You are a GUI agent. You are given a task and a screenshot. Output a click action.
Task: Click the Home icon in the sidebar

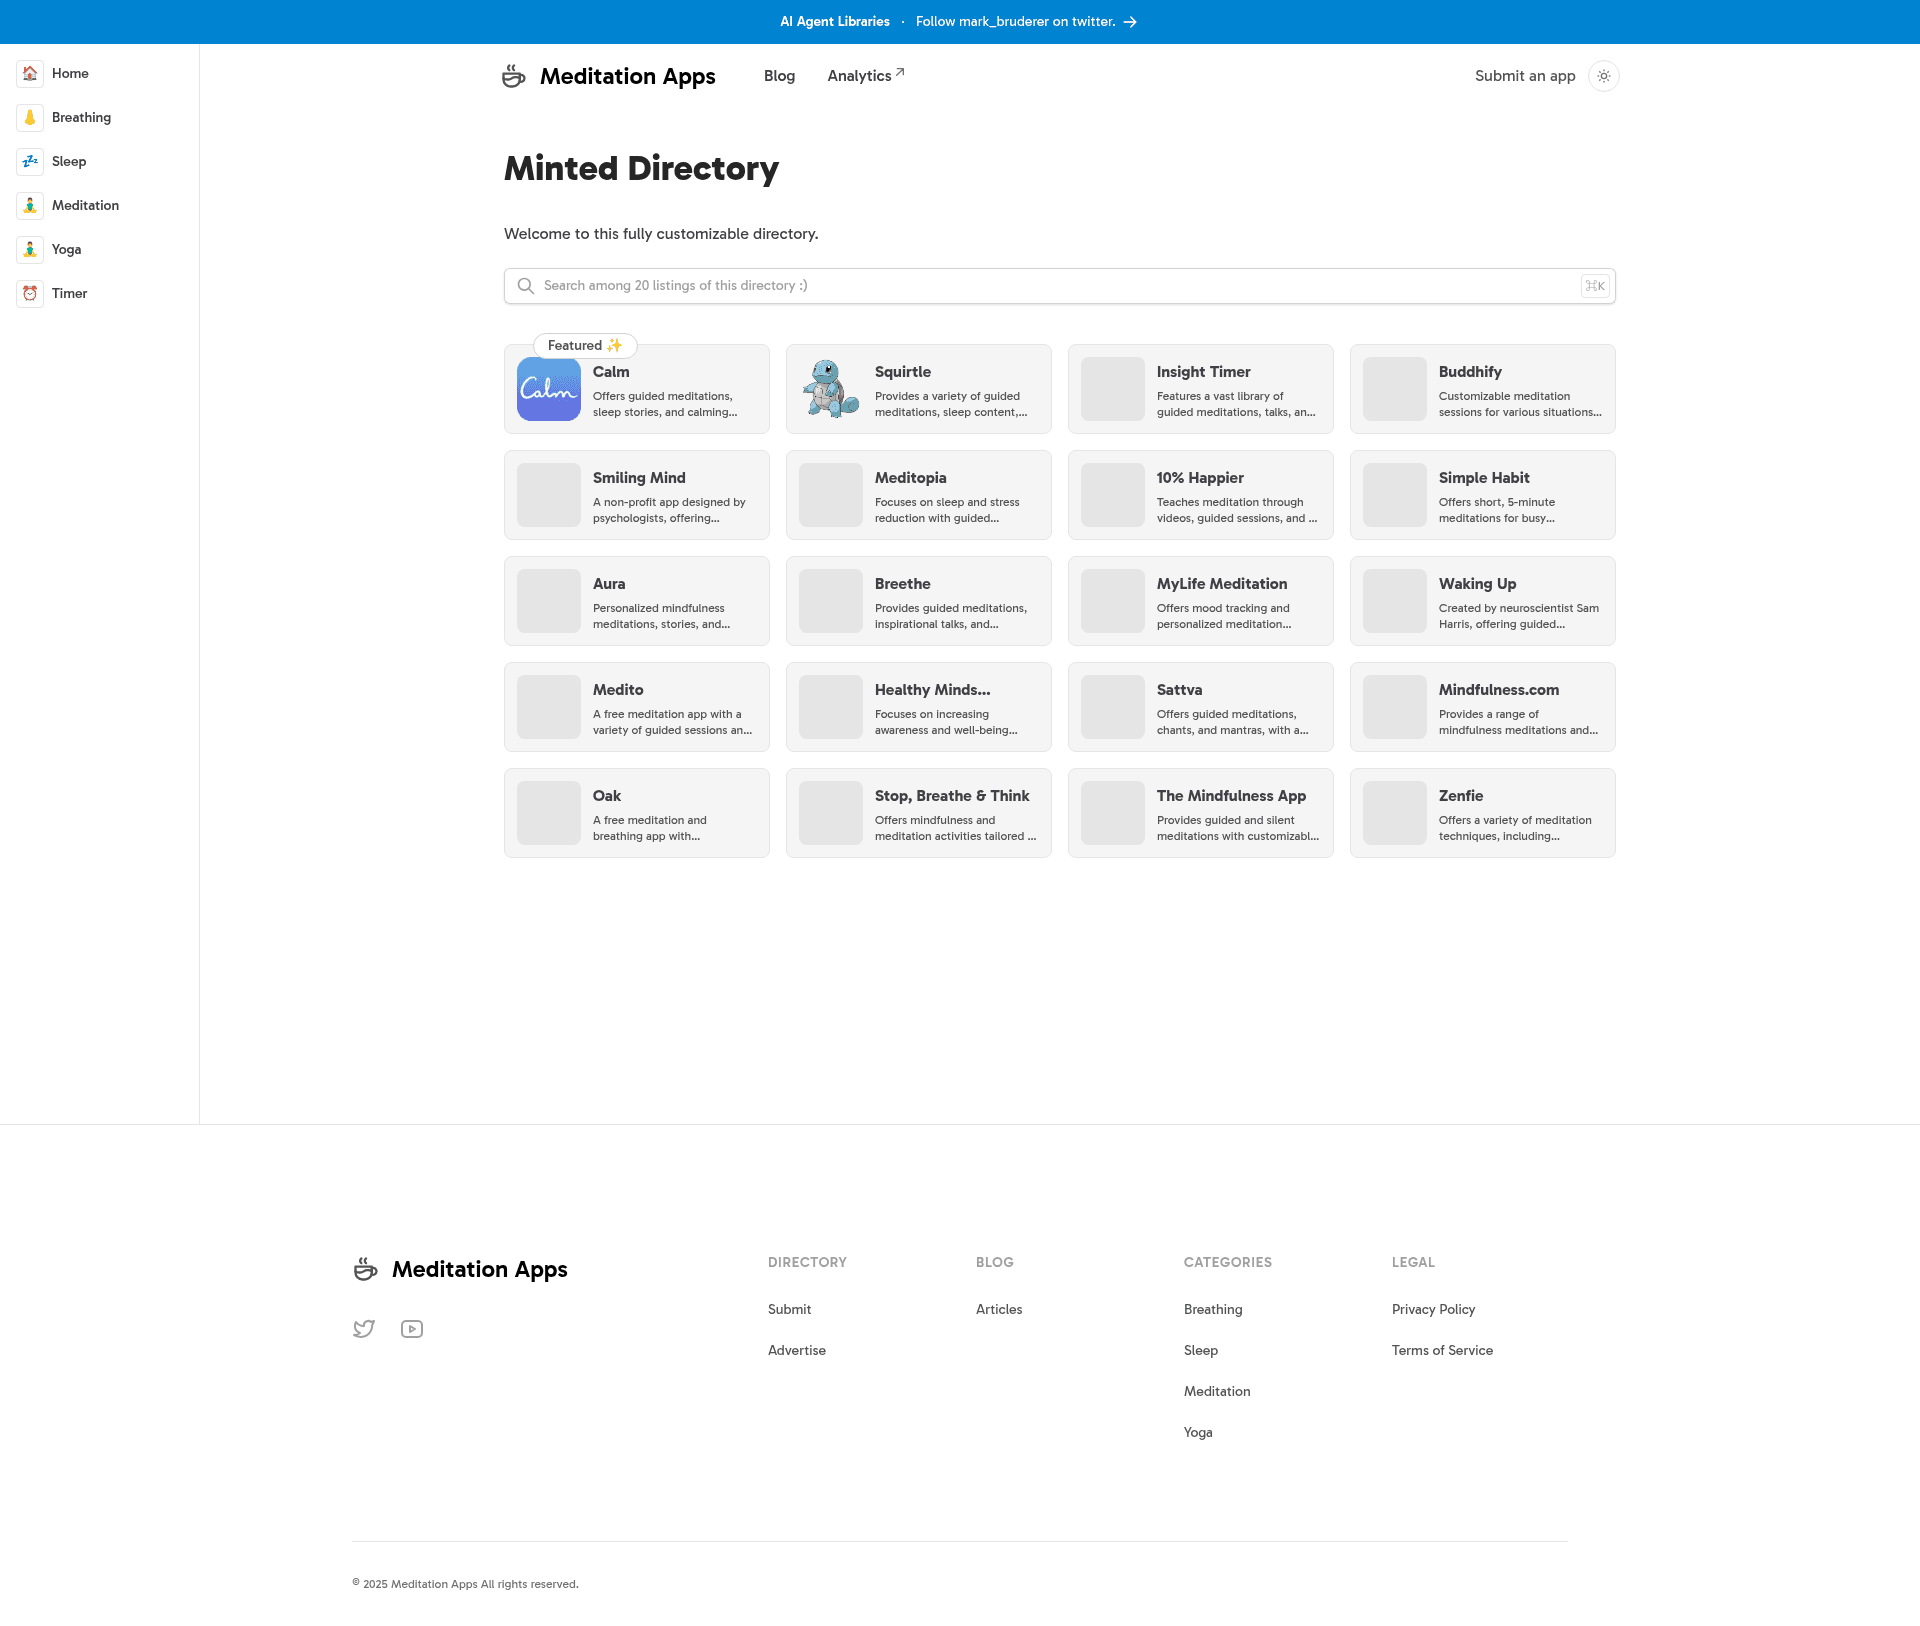(x=30, y=74)
